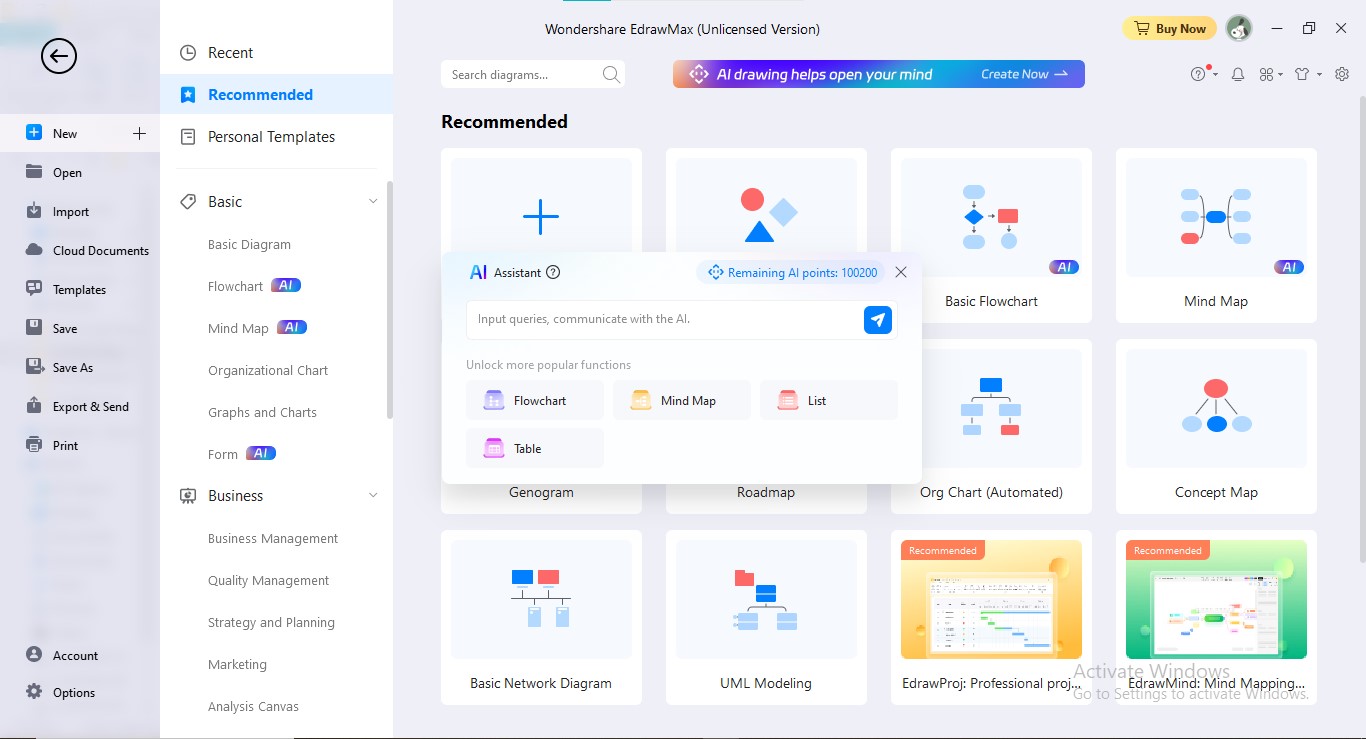
Task: Select Quality Management category
Action: (x=268, y=580)
